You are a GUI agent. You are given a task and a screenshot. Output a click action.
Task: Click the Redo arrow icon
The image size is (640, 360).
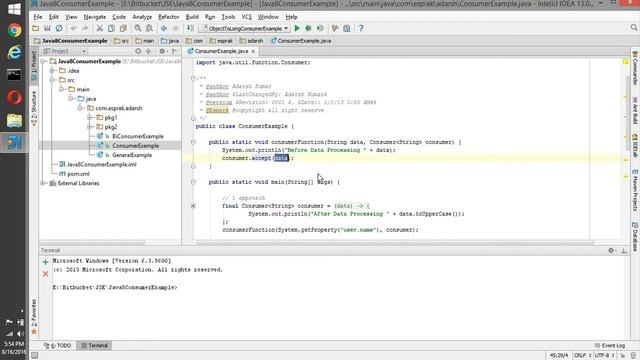coord(85,29)
